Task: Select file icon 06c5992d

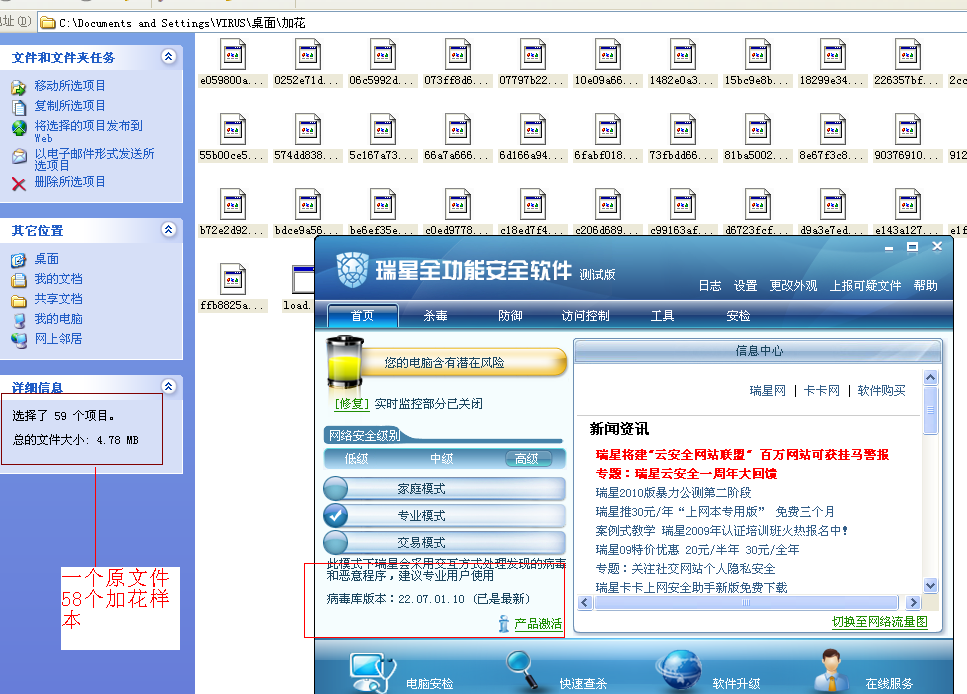Action: coord(383,54)
